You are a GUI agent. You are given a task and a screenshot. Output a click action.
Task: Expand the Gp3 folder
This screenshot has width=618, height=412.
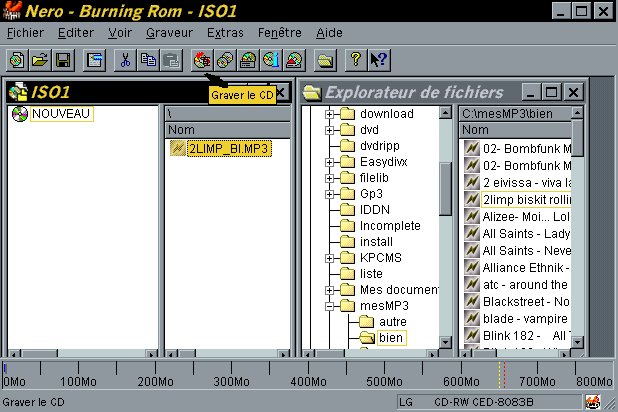pyautogui.click(x=329, y=194)
